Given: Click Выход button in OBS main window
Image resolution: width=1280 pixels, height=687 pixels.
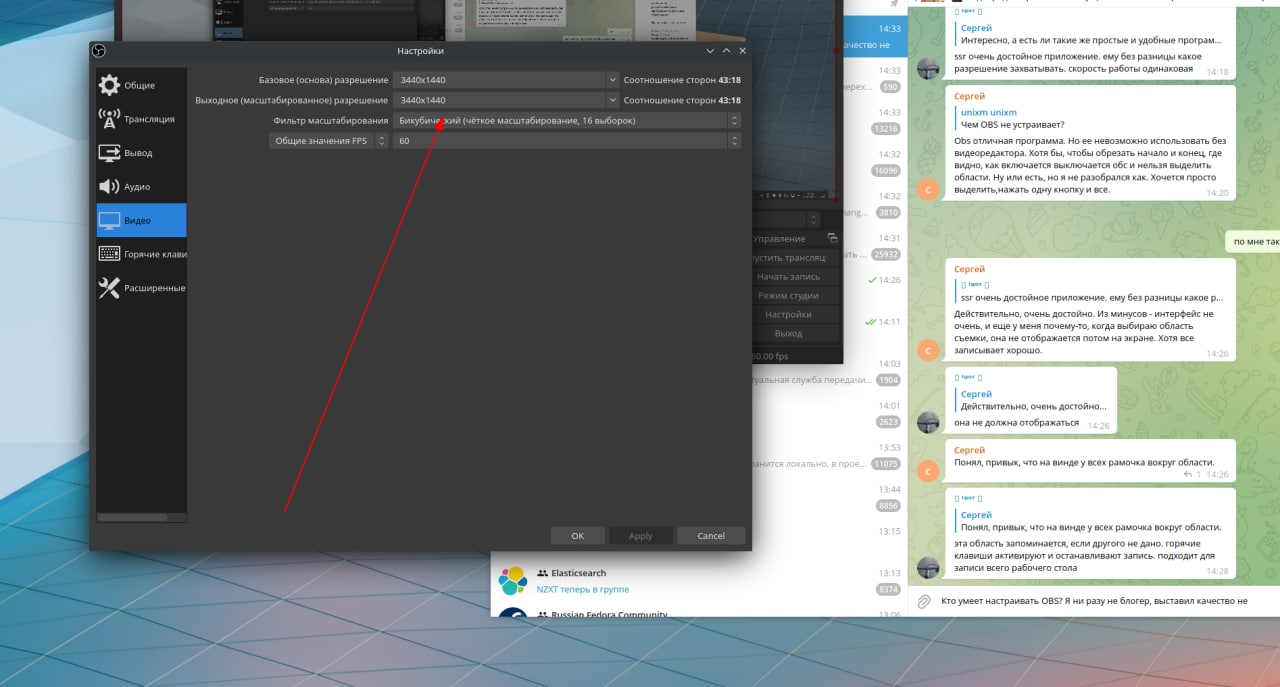Looking at the screenshot, I should [794, 333].
